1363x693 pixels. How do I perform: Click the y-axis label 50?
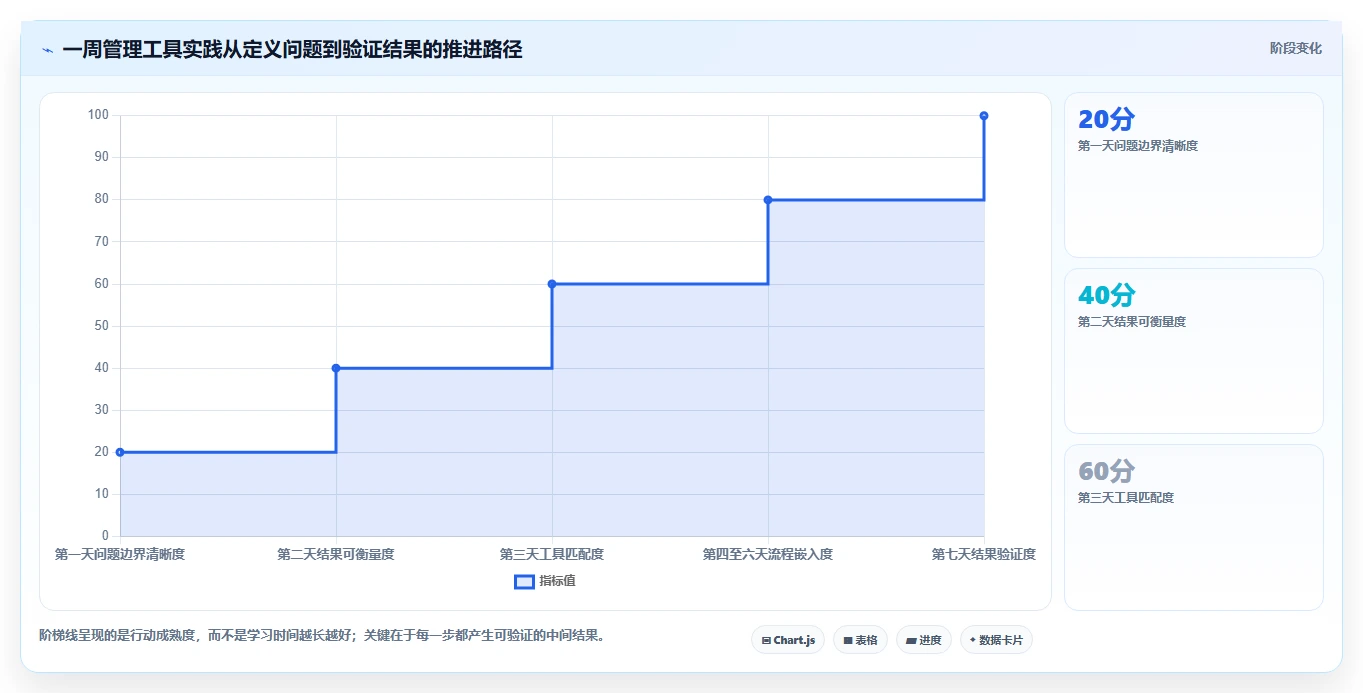click(101, 326)
